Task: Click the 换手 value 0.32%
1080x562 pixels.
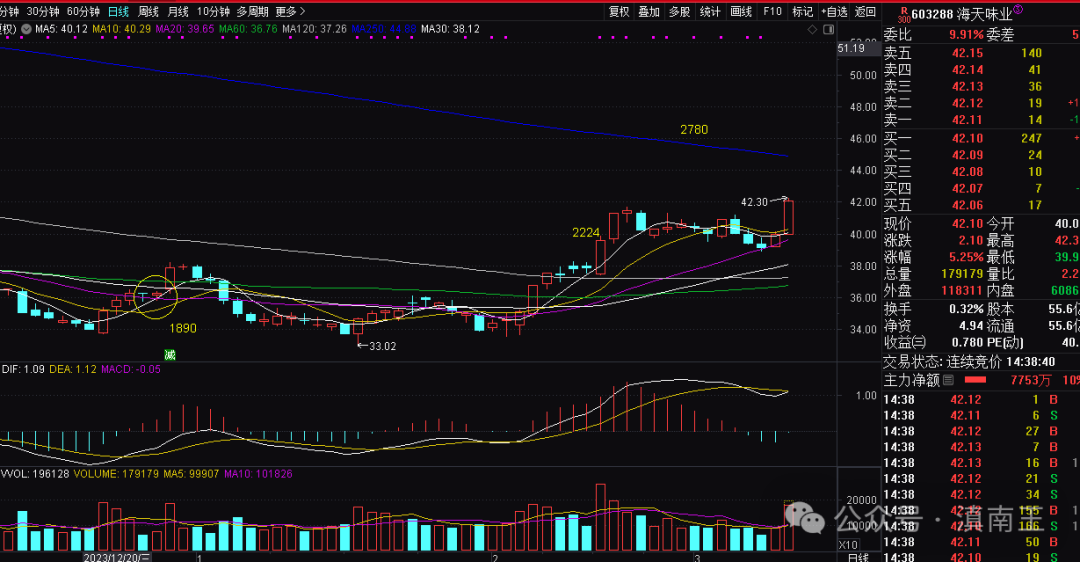Action: coord(966,309)
